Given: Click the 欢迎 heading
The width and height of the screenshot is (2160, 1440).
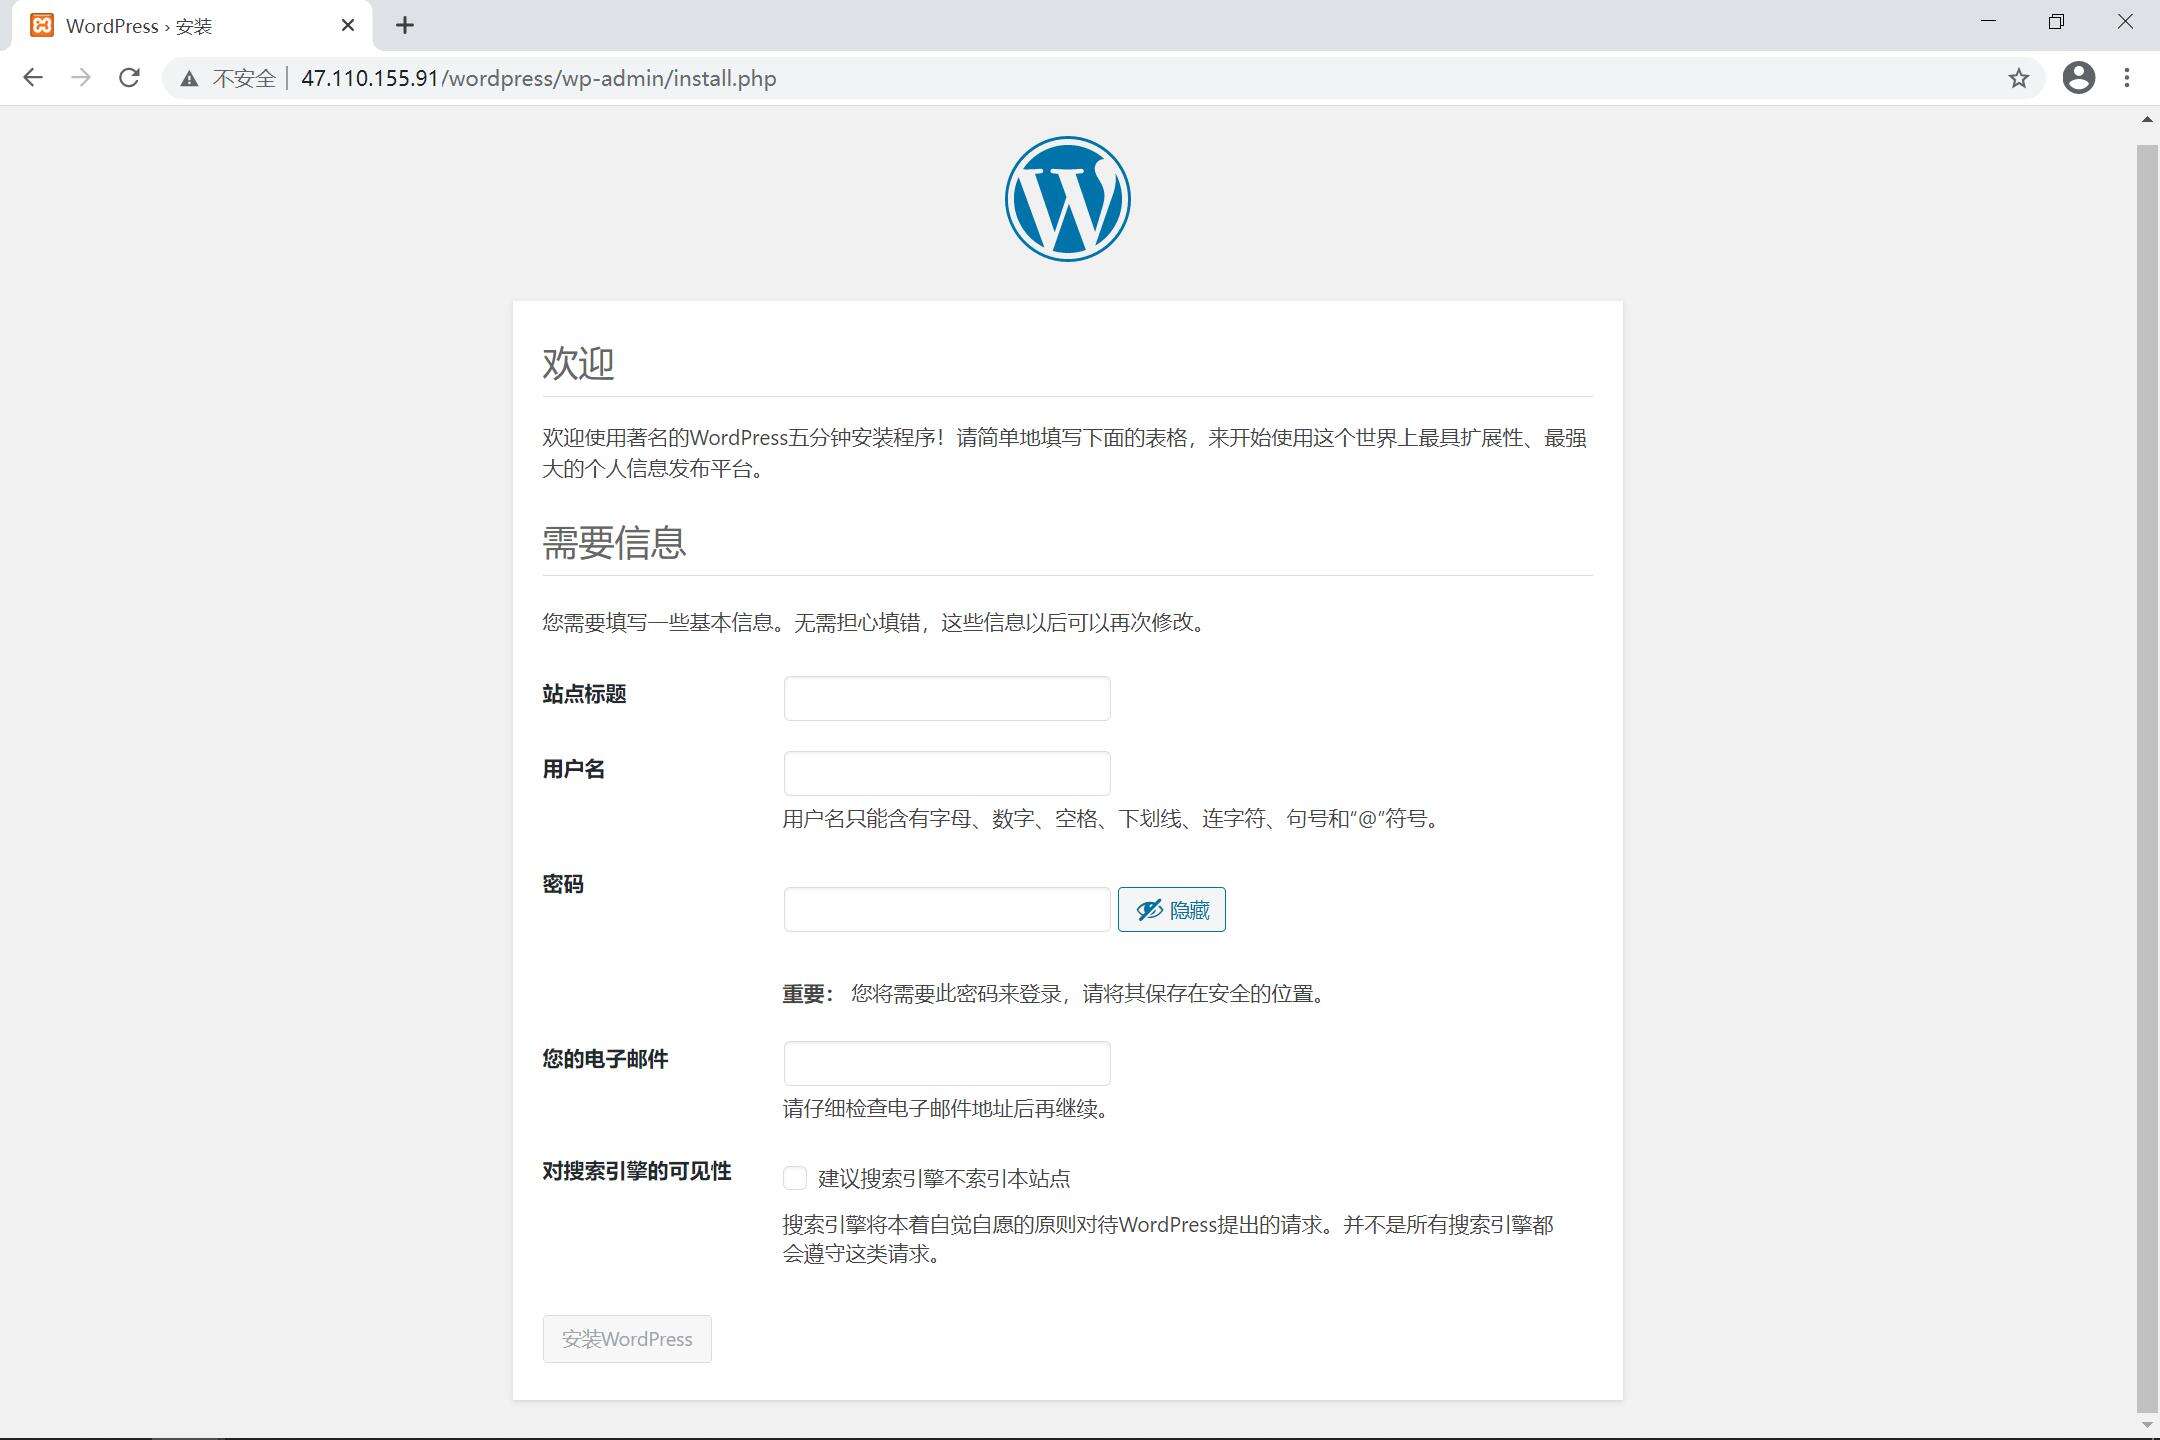Looking at the screenshot, I should 578,363.
